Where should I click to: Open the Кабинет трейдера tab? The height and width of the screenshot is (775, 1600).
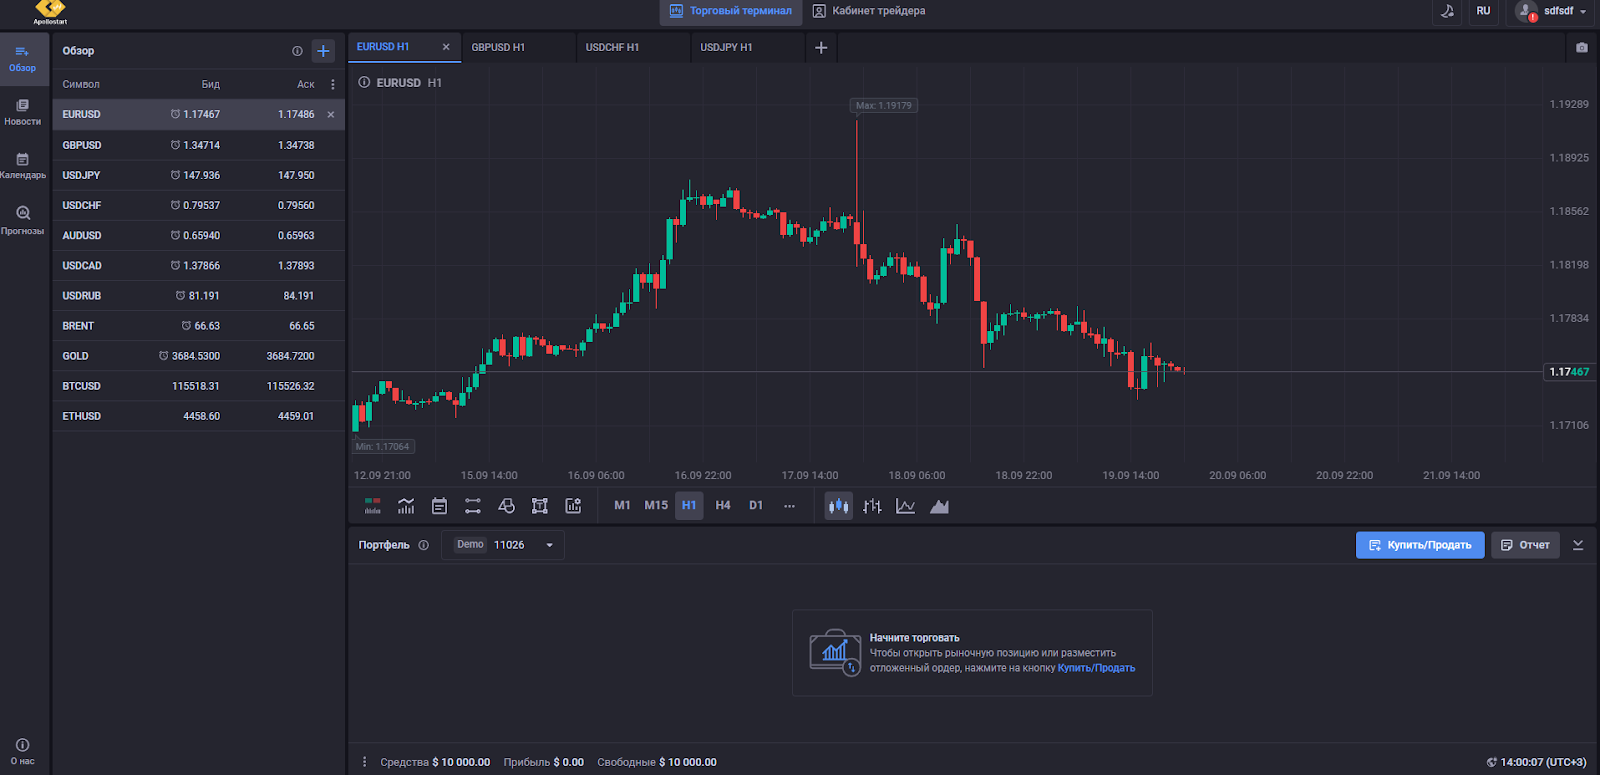click(x=869, y=11)
